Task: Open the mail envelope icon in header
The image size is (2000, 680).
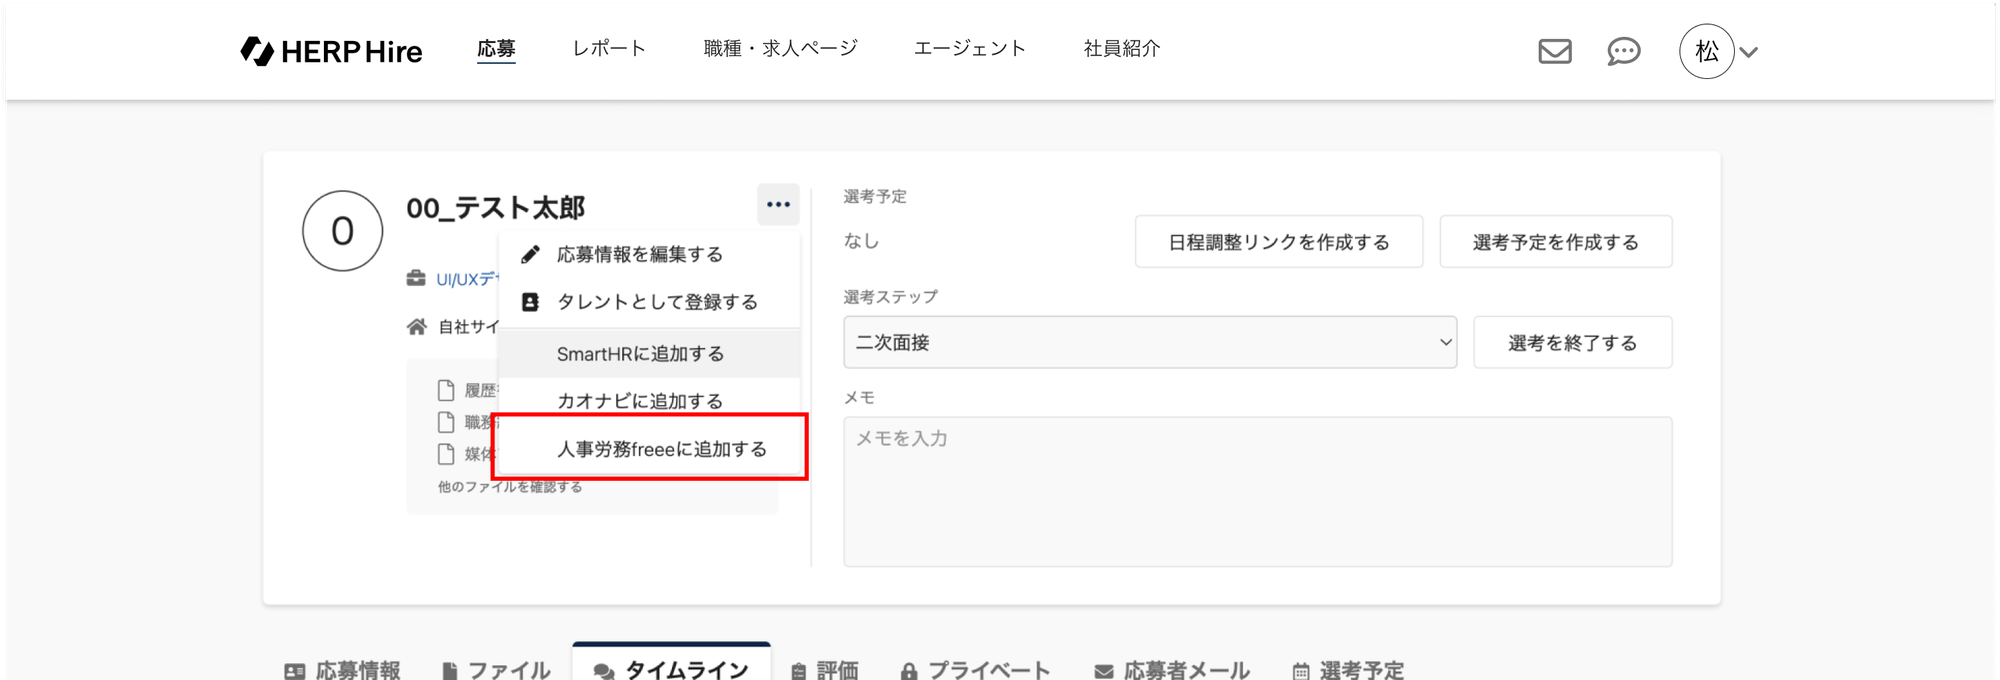Action: [1554, 51]
